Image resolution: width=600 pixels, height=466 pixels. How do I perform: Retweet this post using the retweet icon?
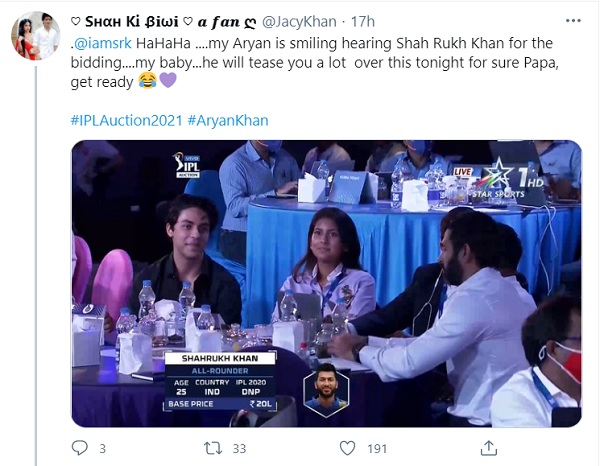click(x=213, y=448)
